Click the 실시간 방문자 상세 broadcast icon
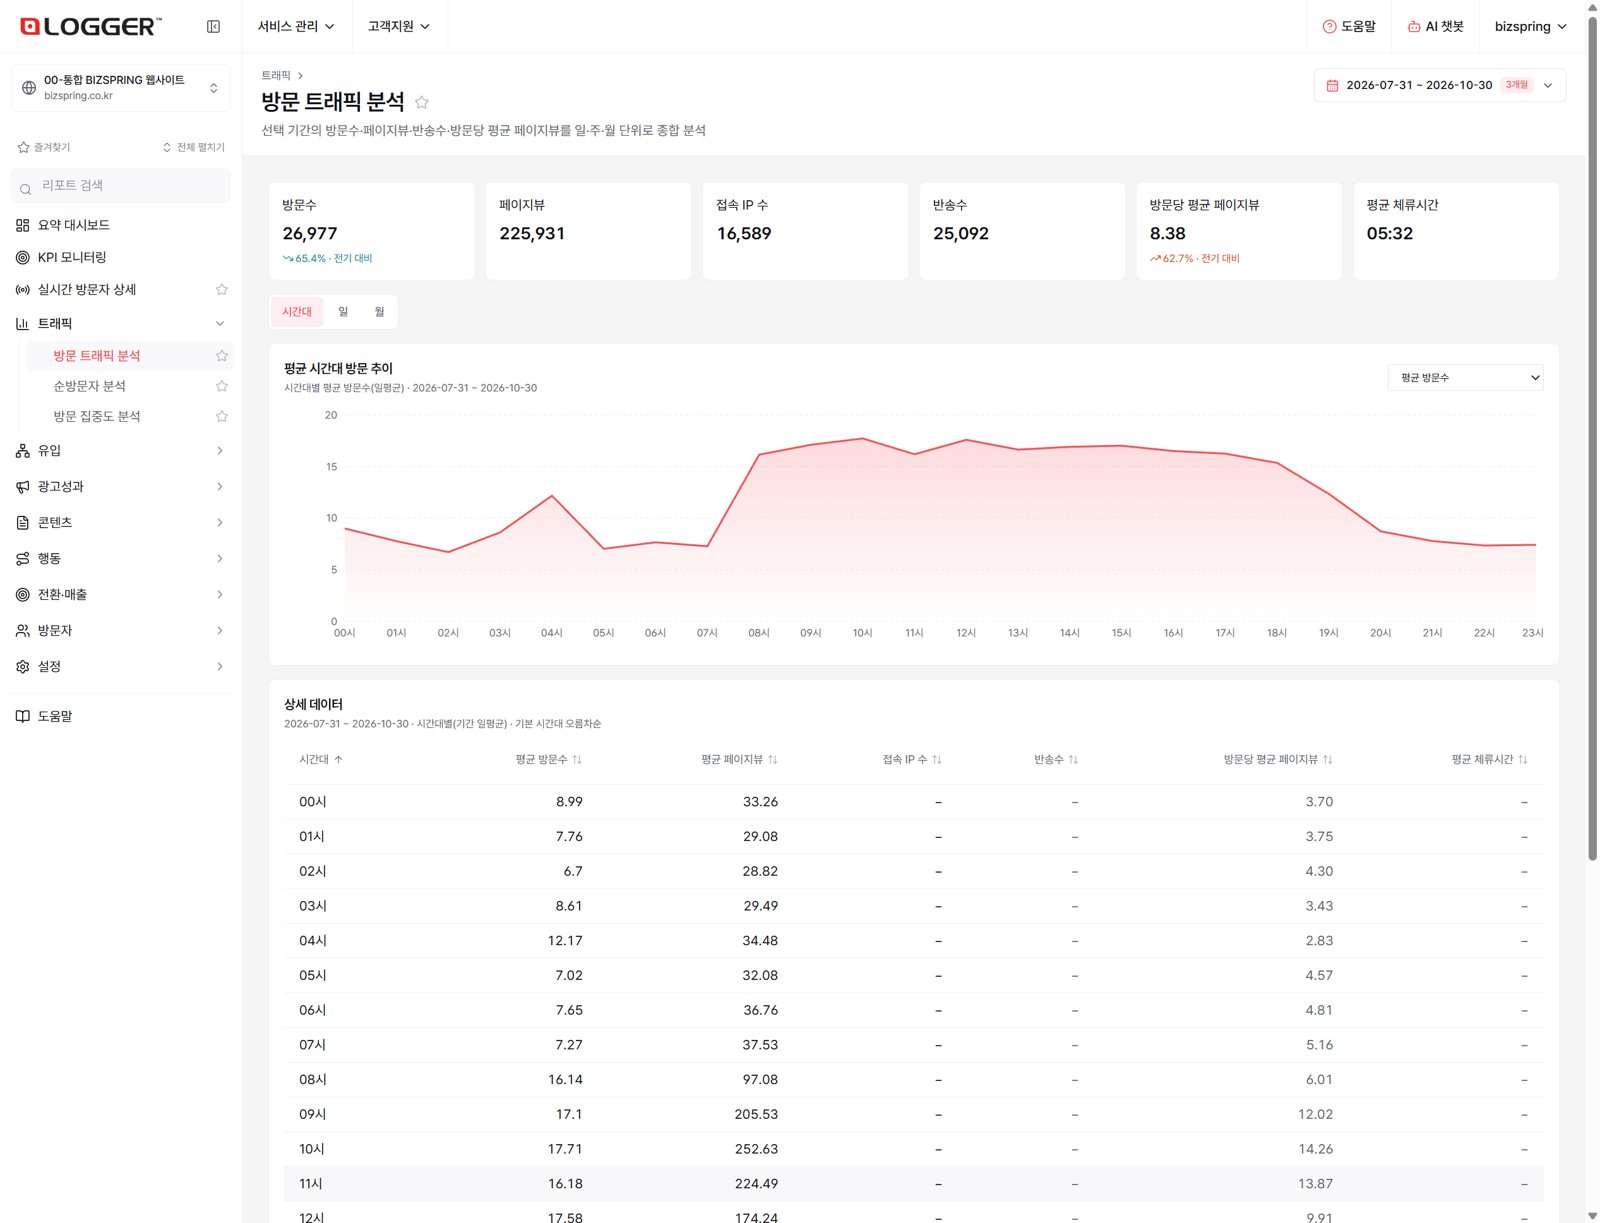This screenshot has height=1223, width=1600. 23,290
